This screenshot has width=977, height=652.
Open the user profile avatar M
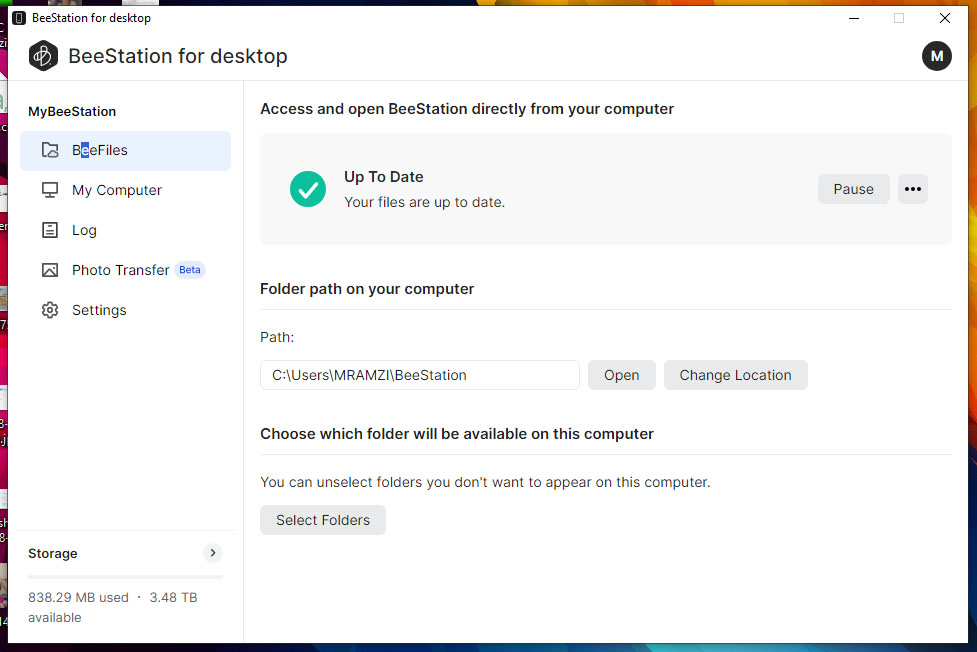click(x=936, y=56)
